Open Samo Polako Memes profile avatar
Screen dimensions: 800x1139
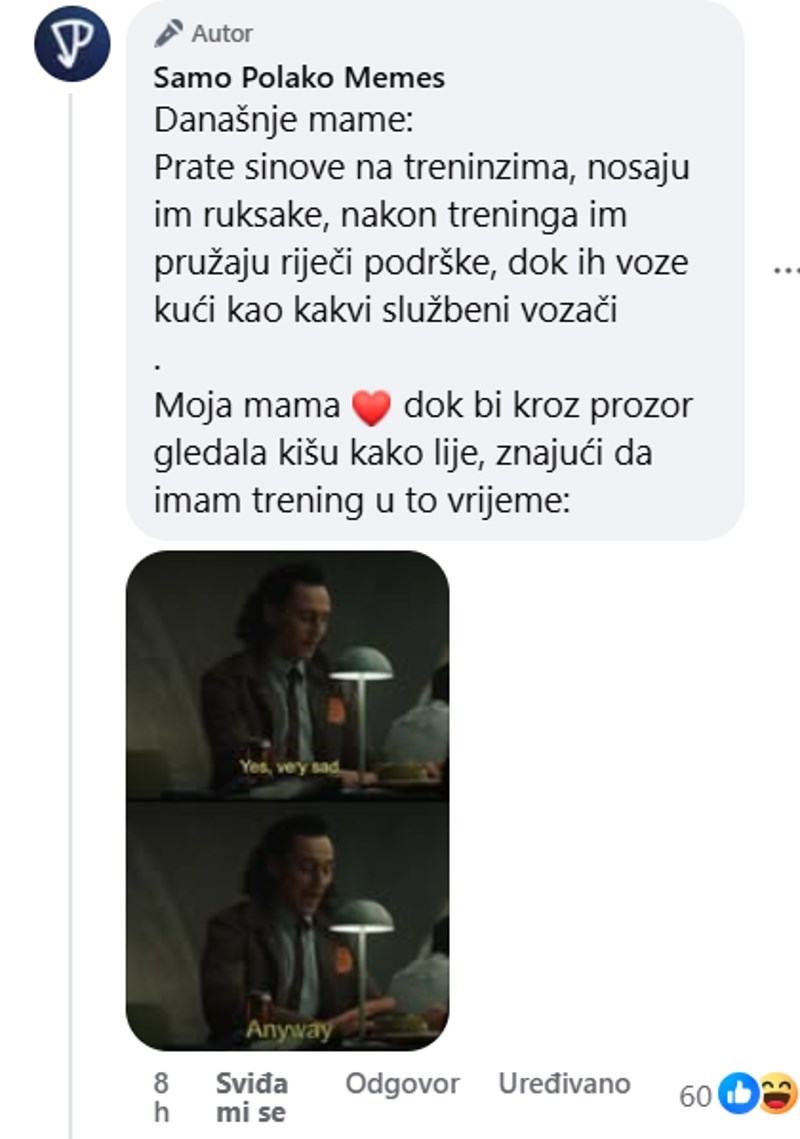point(72,44)
